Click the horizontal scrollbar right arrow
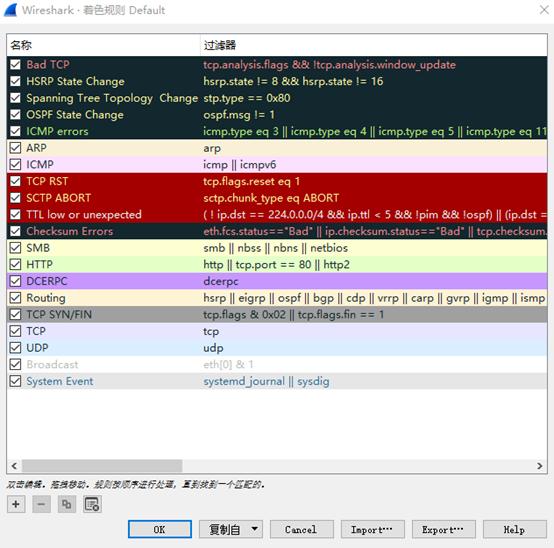The image size is (554, 548). click(540, 466)
